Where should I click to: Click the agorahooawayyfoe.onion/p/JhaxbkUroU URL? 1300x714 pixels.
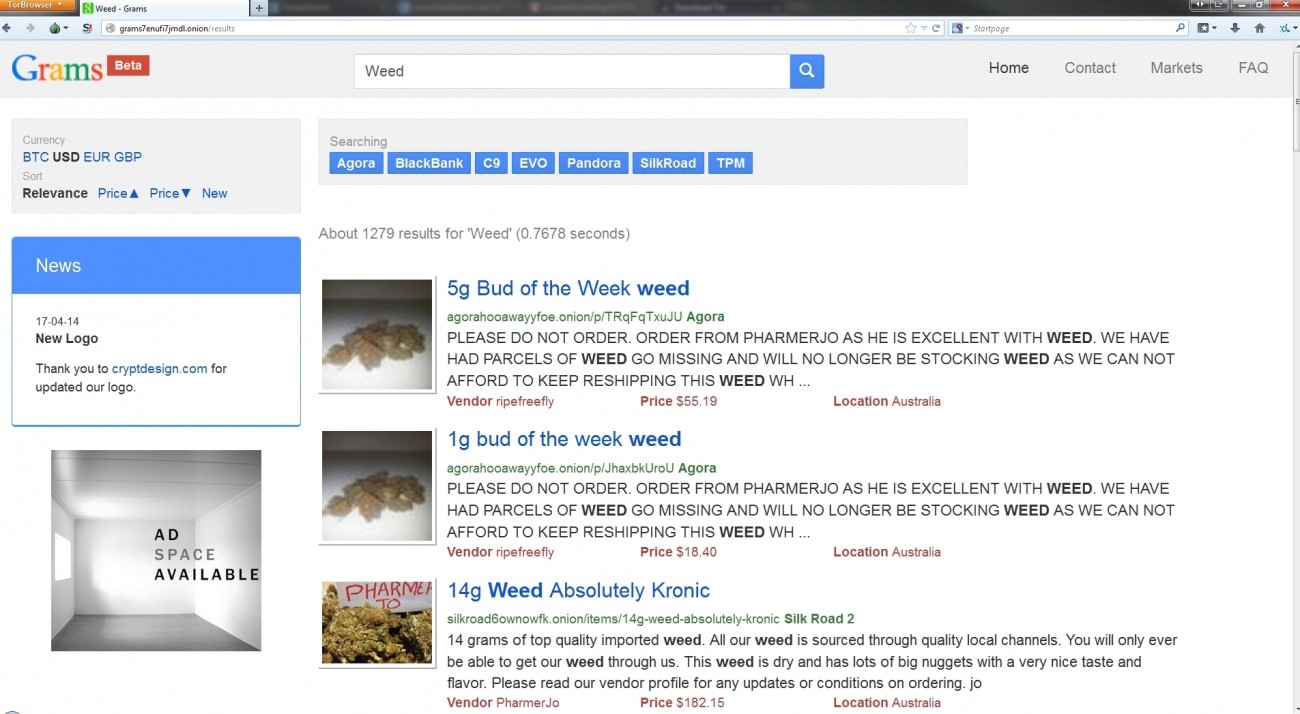coord(560,468)
